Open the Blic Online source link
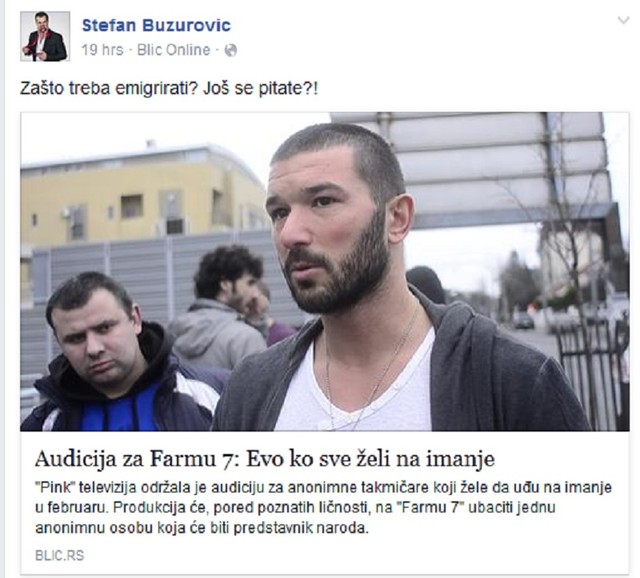Viewport: 640px width, 578px height. pos(173,50)
